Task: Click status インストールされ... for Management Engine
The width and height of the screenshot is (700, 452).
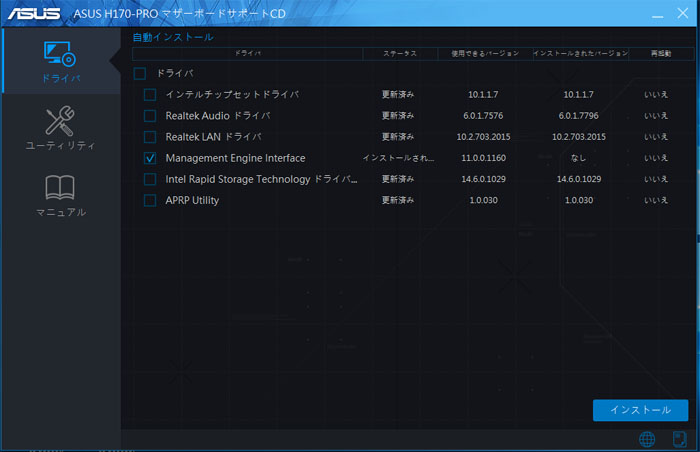Action: click(x=398, y=158)
